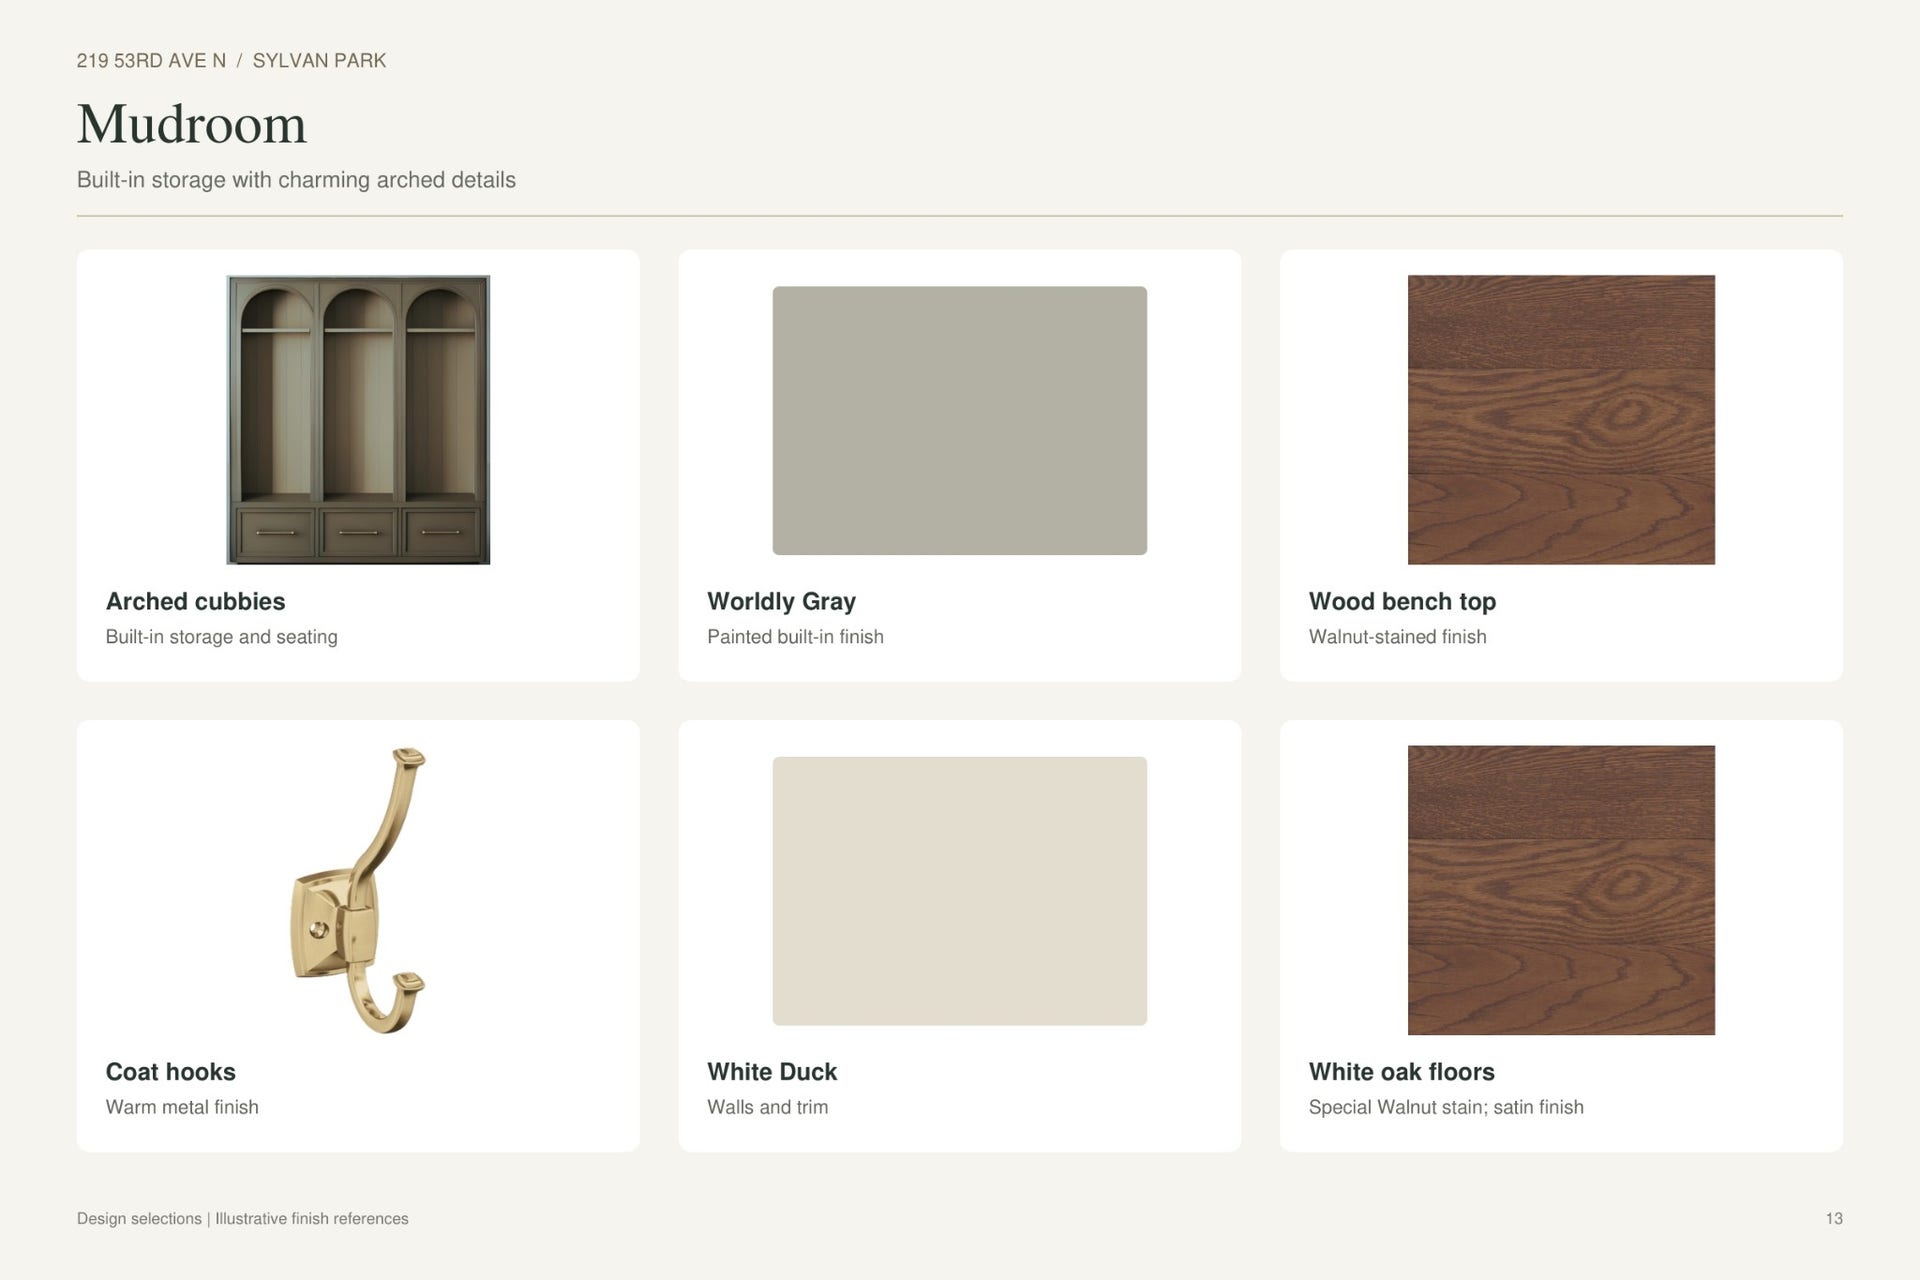
Task: Click the address text 219 53RD AVE N
Action: point(151,61)
